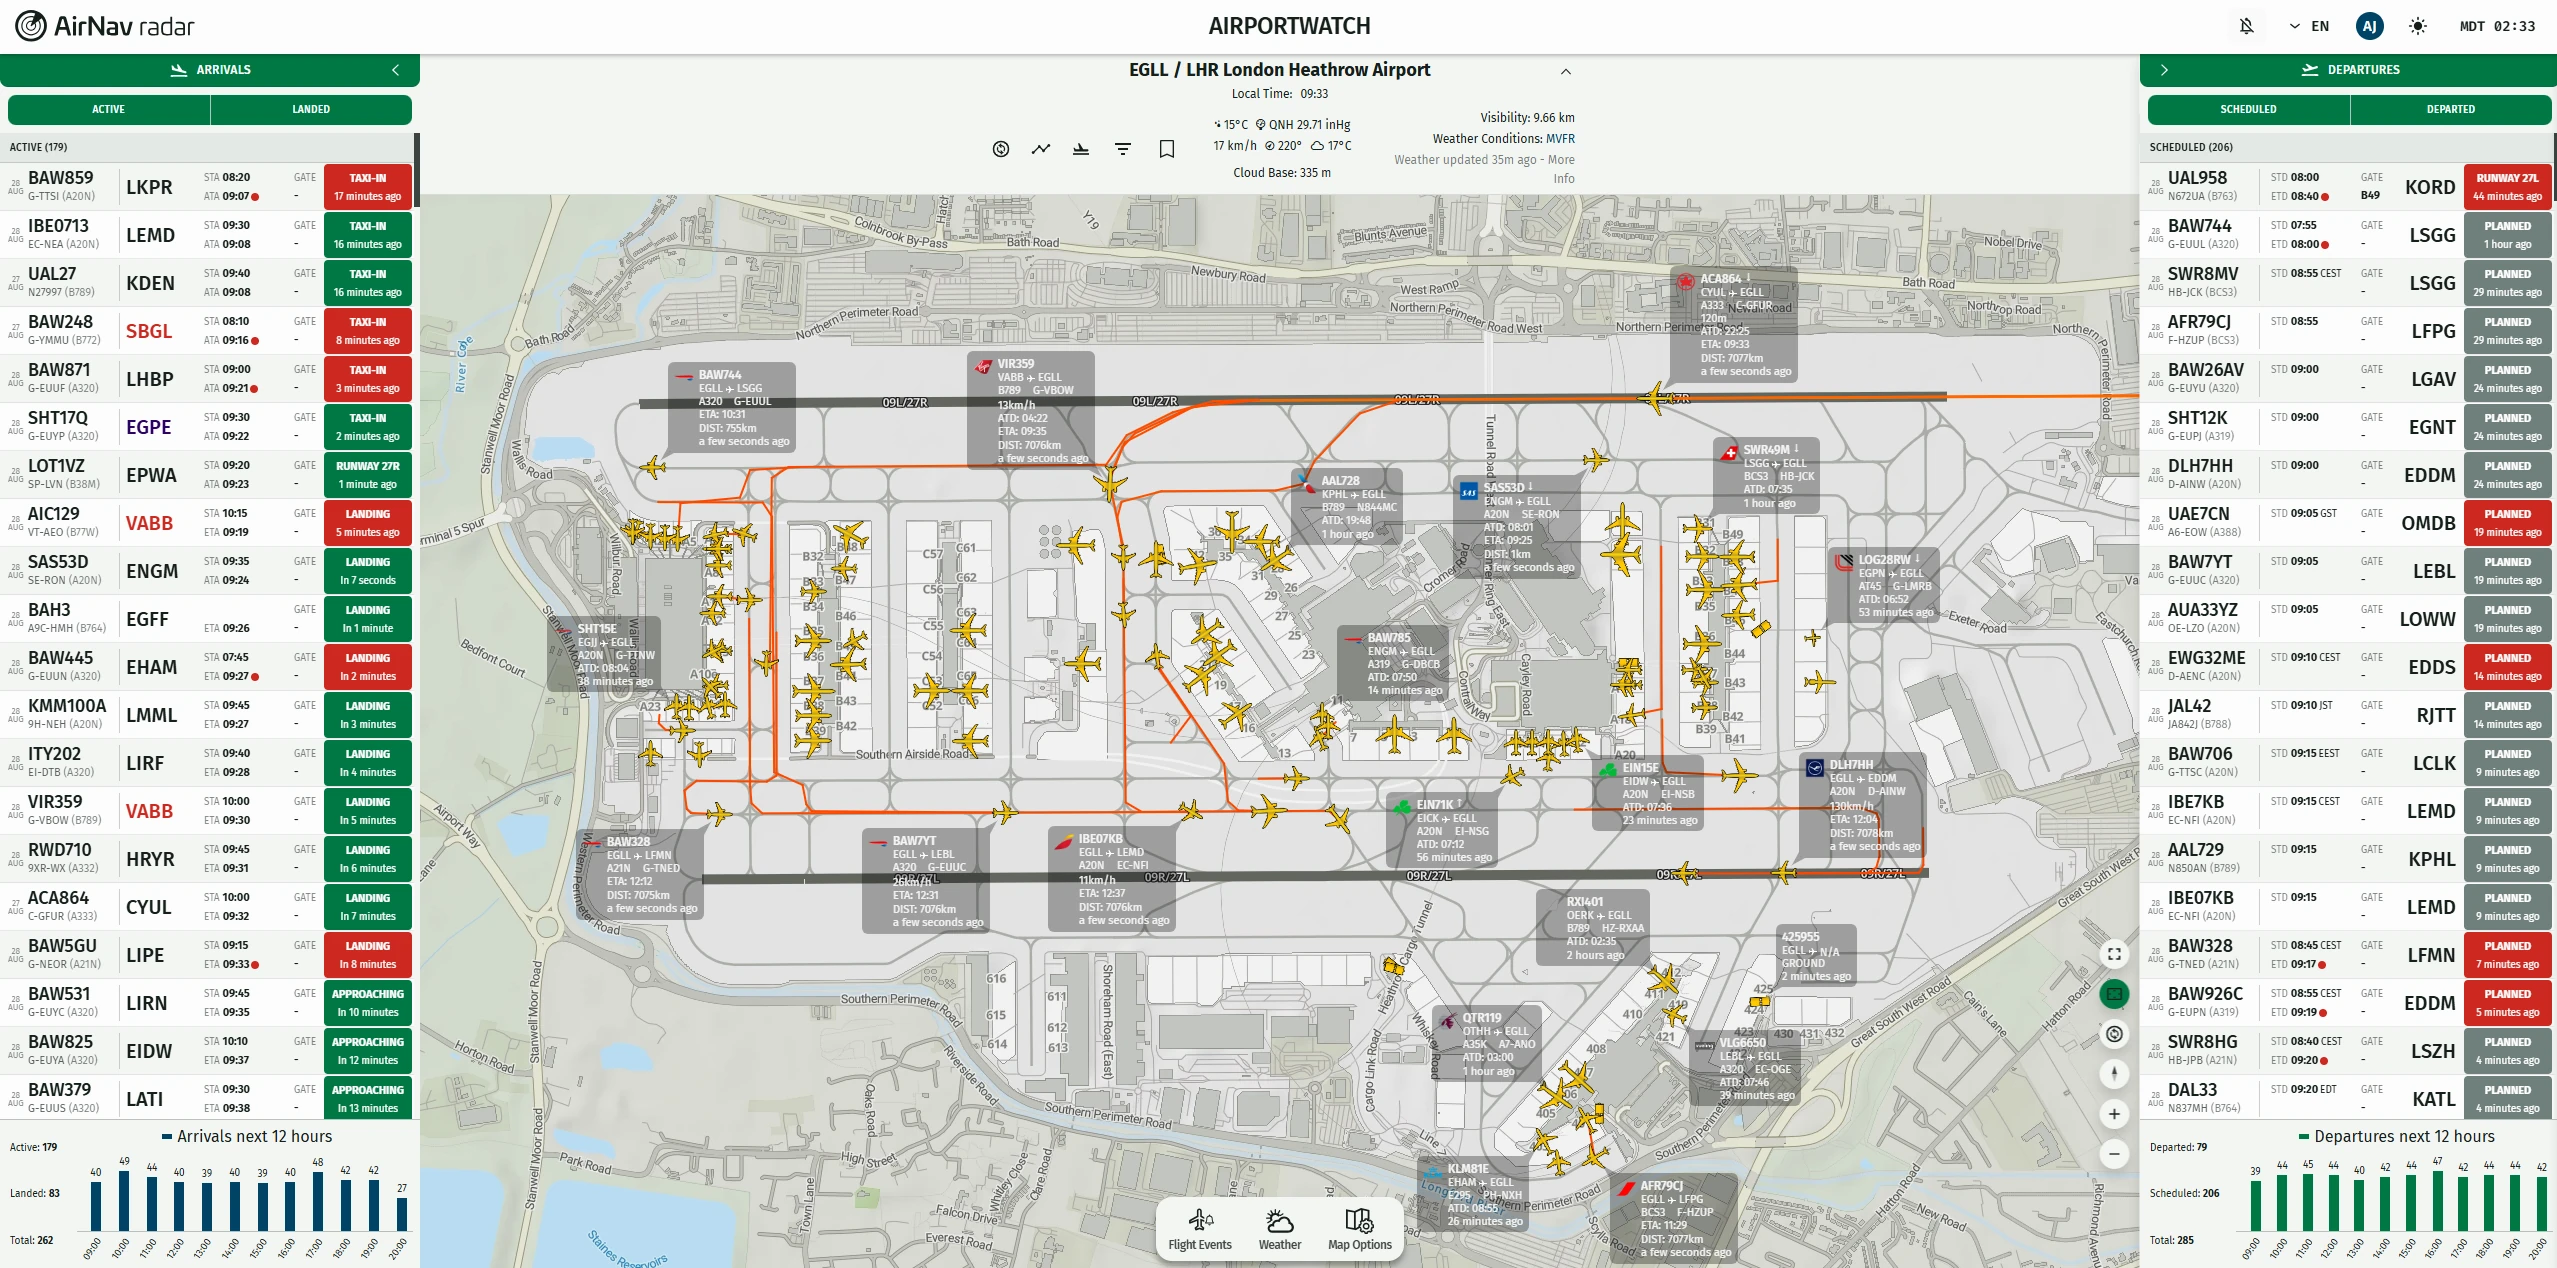Image resolution: width=2557 pixels, height=1268 pixels.
Task: Click the EIN15E flight label on map
Action: [1647, 794]
